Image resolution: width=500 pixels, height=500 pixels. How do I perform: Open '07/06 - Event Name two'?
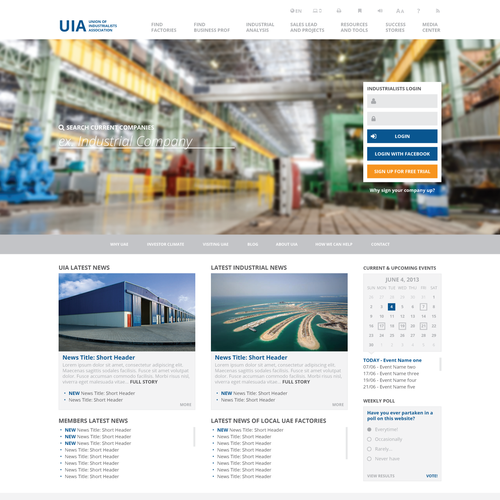[389, 367]
